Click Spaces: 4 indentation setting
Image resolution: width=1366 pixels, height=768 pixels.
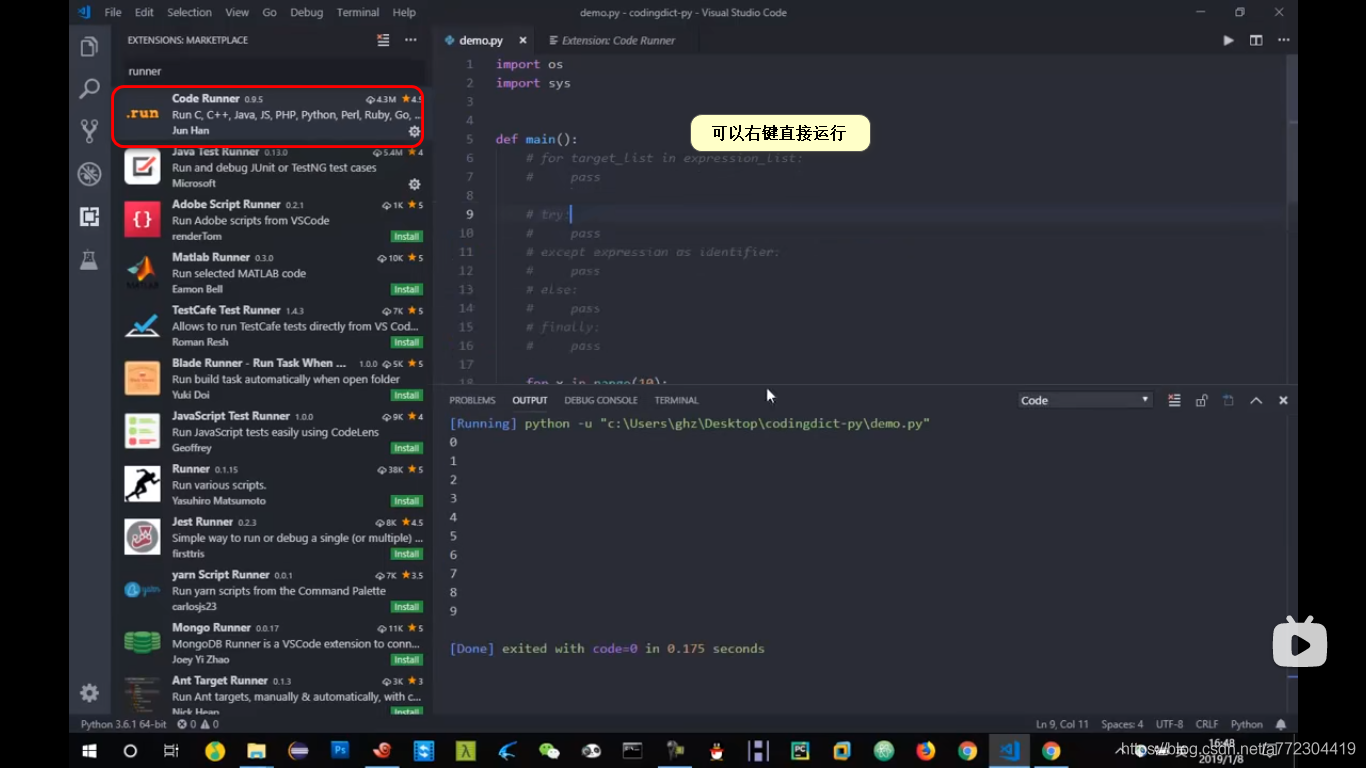point(1122,724)
